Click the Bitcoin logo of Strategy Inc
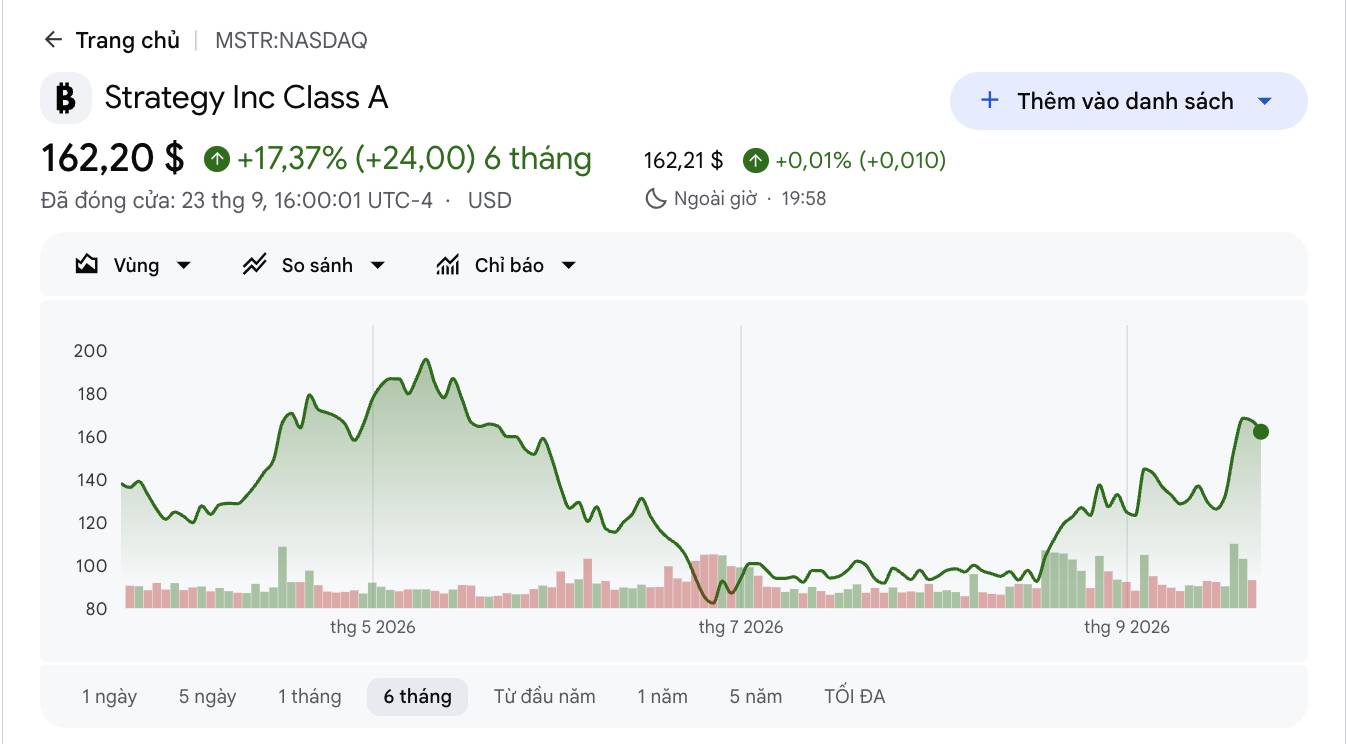The image size is (1346, 744). tap(65, 98)
